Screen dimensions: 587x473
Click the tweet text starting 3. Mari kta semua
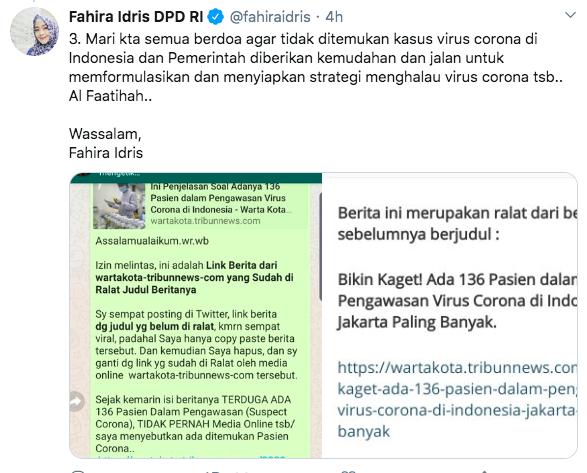[x=316, y=67]
